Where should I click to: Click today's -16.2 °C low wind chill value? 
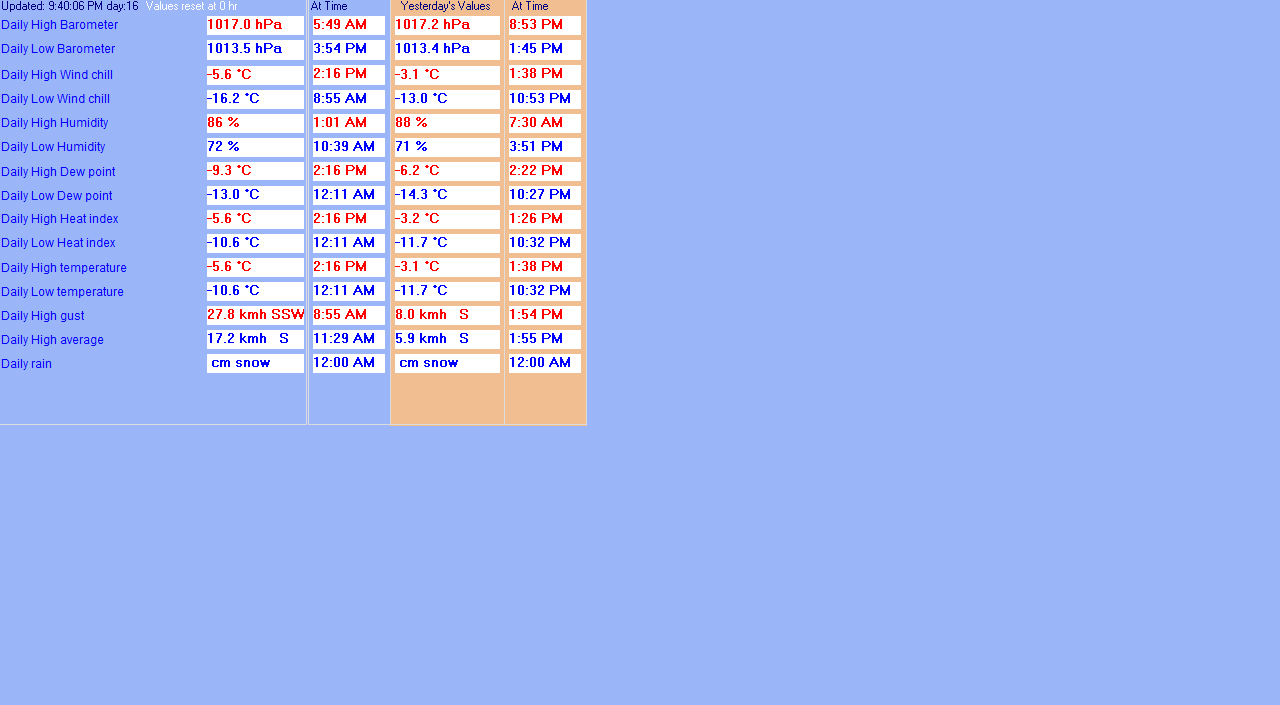255,99
